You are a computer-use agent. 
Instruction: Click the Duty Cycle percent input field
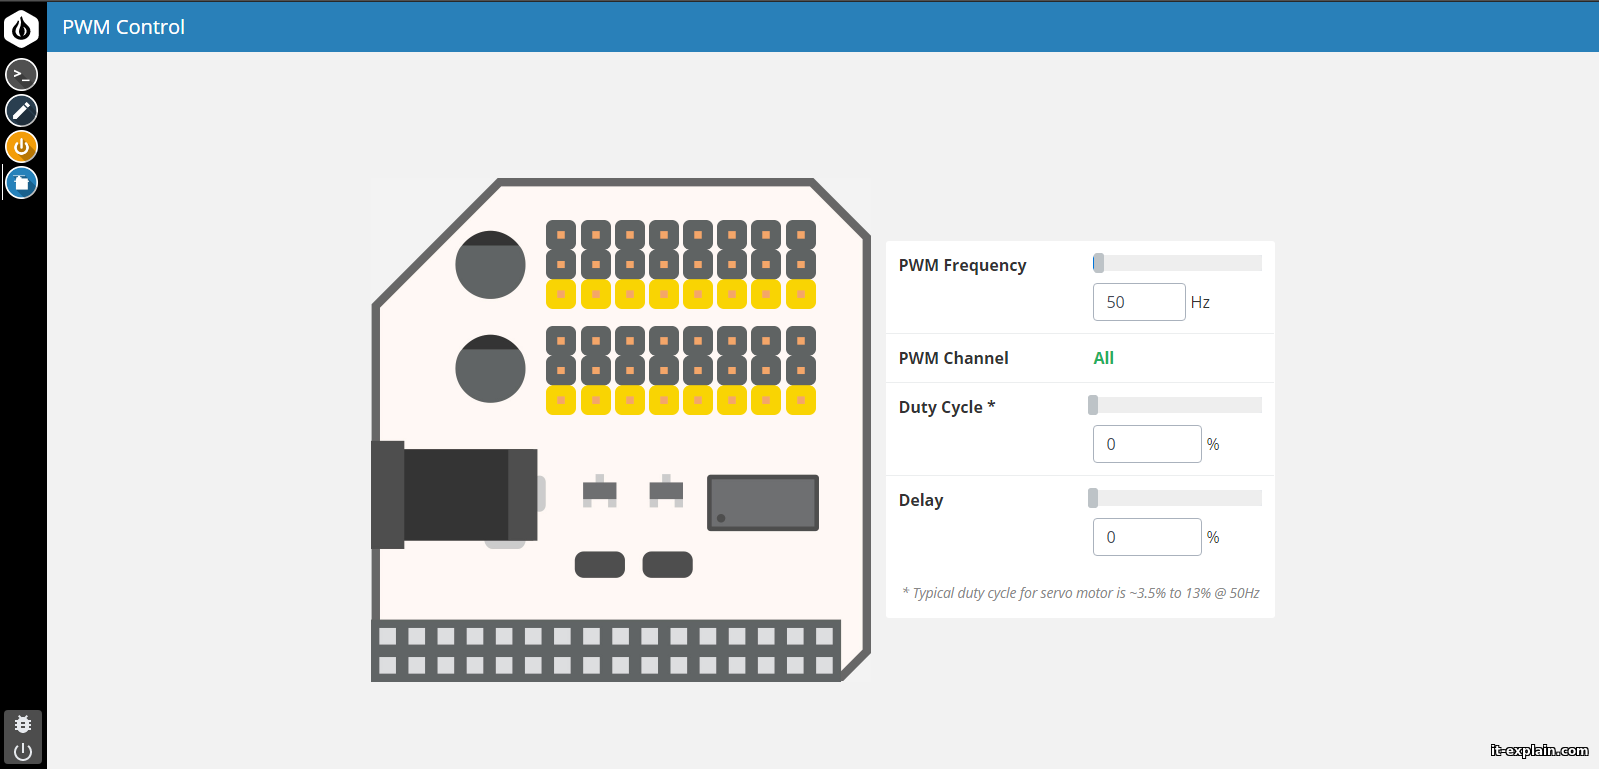point(1147,444)
